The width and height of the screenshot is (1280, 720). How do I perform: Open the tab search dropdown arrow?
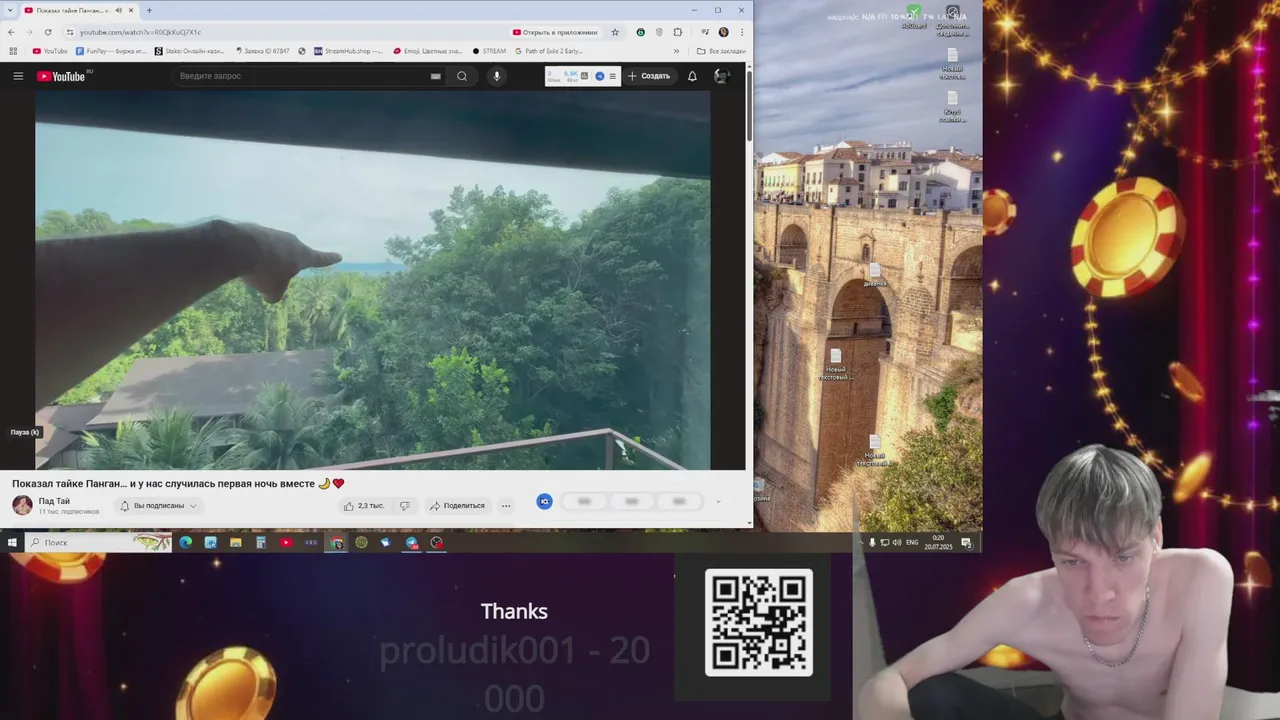click(x=10, y=10)
